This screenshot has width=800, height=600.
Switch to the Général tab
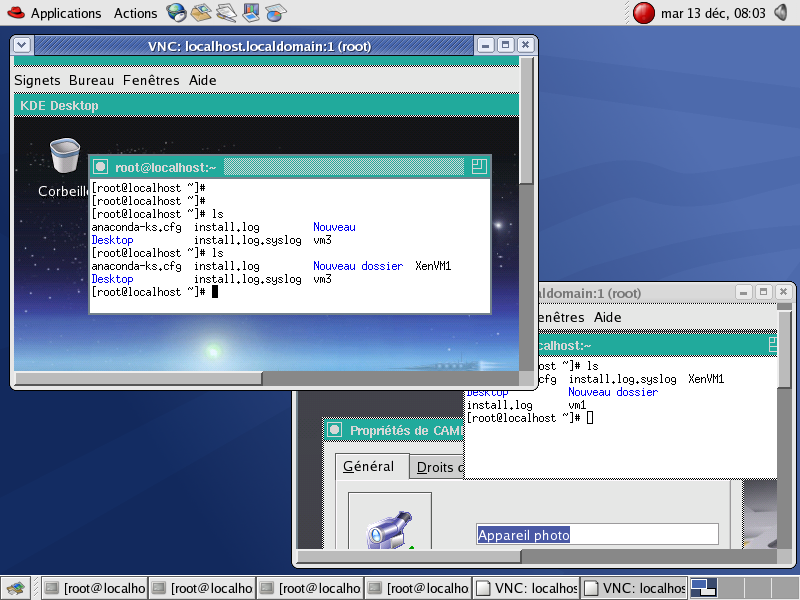pyautogui.click(x=371, y=466)
